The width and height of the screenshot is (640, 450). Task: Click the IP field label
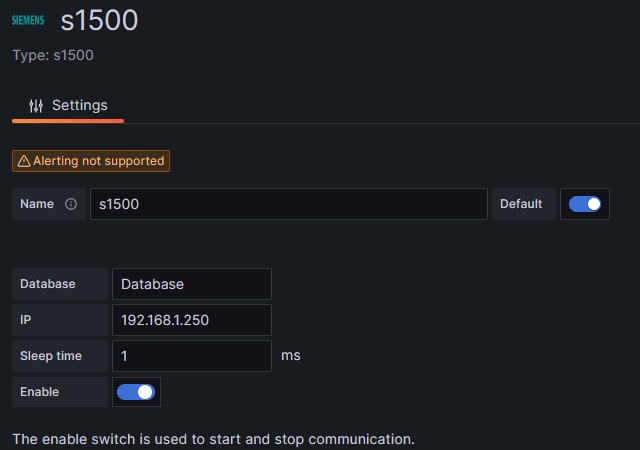tap(26, 320)
